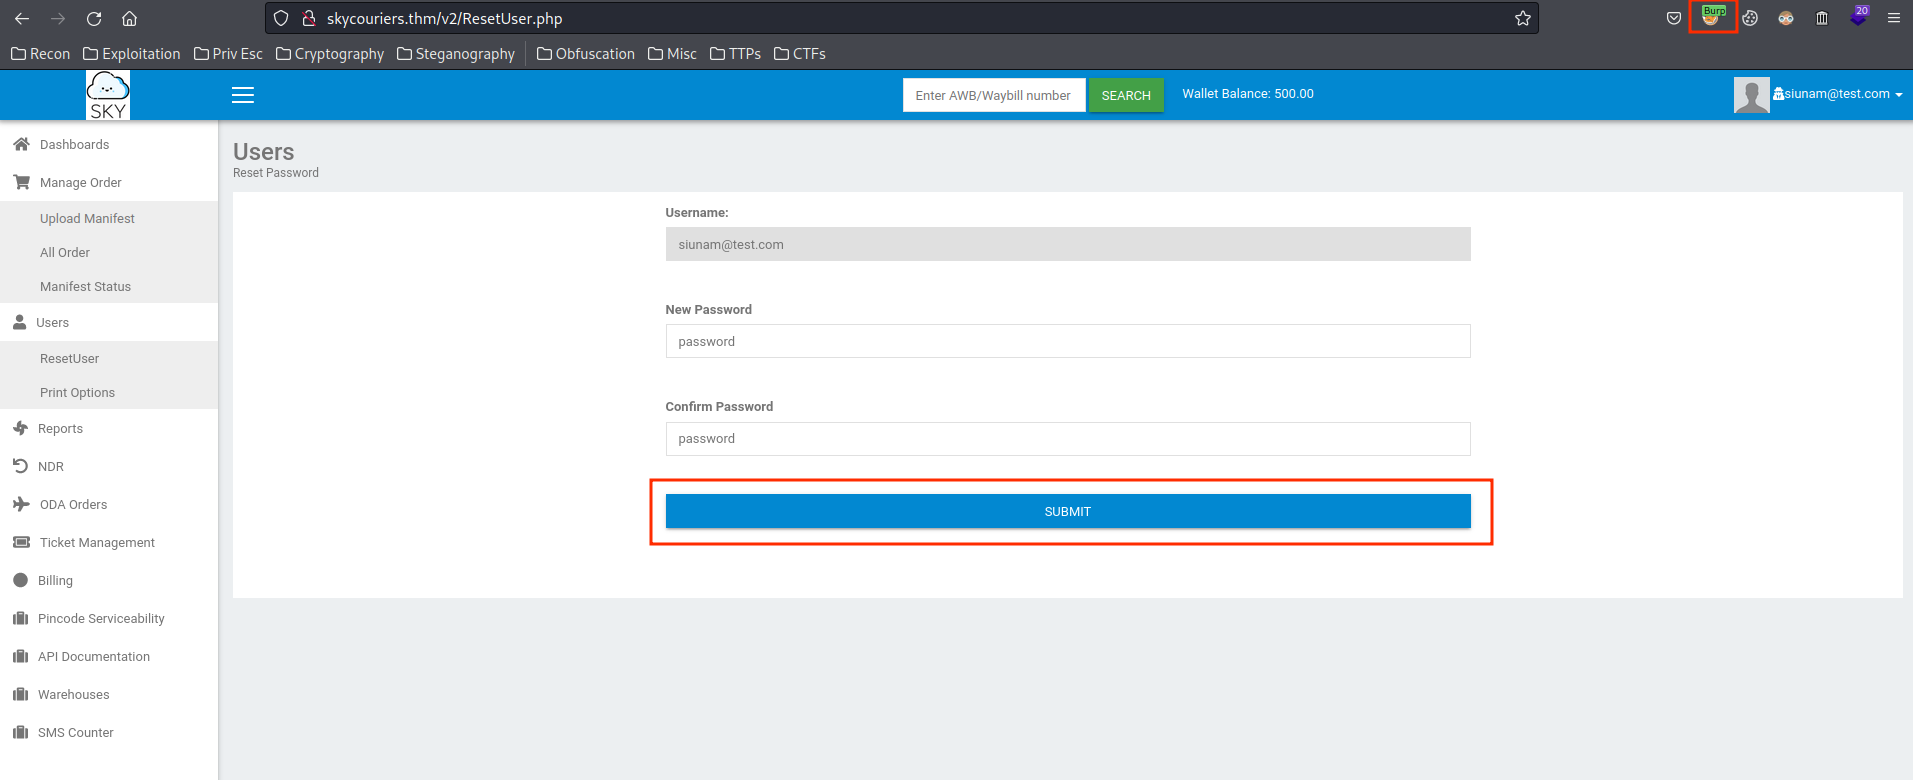Click the Warehouses suitcase icon
The height and width of the screenshot is (780, 1913).
(x=20, y=694)
